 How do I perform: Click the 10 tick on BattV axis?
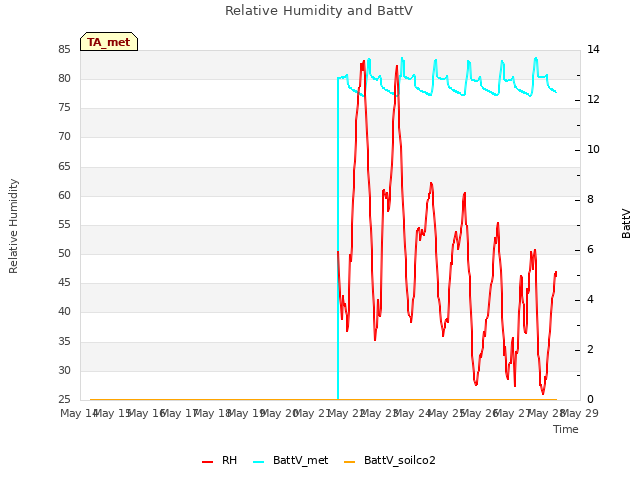[x=593, y=149]
